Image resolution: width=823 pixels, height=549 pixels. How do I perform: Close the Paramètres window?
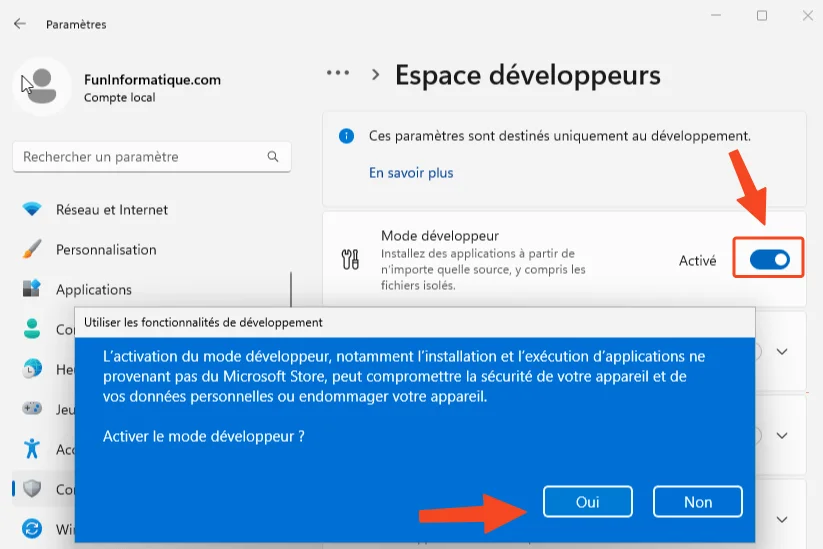[808, 16]
